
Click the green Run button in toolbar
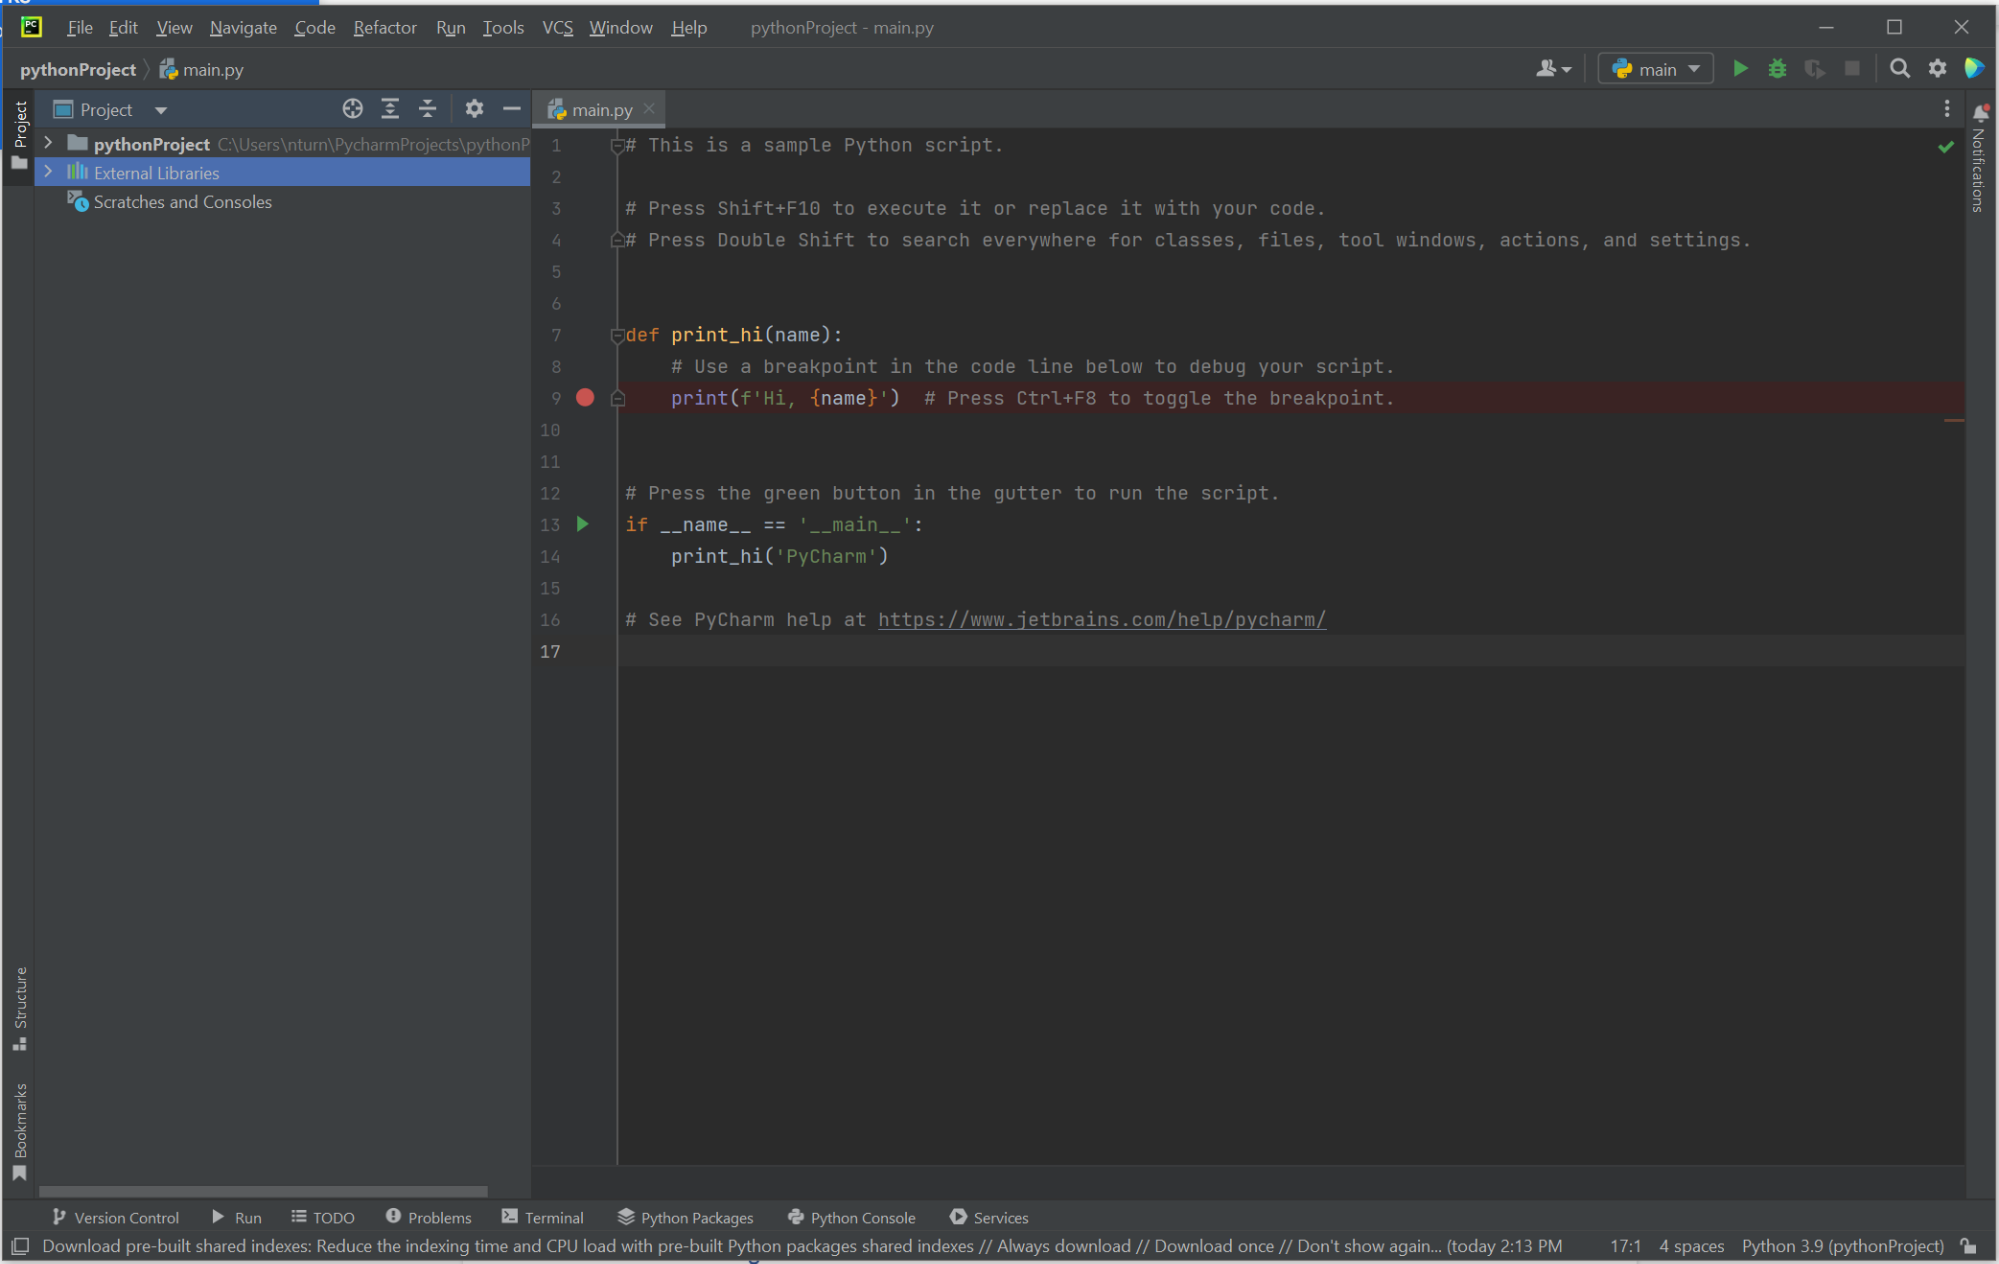[1740, 69]
